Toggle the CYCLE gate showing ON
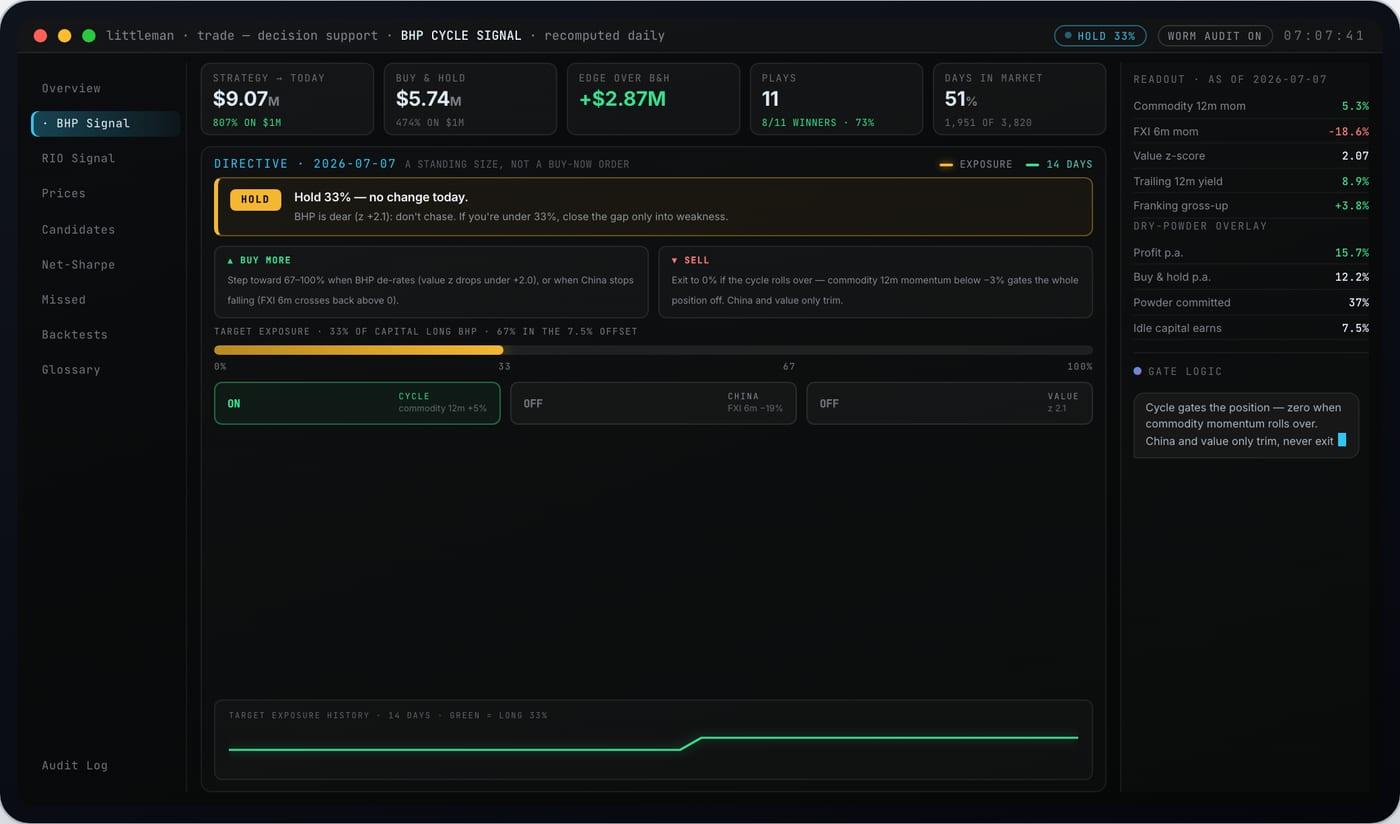Viewport: 1400px width, 824px height. (x=357, y=403)
